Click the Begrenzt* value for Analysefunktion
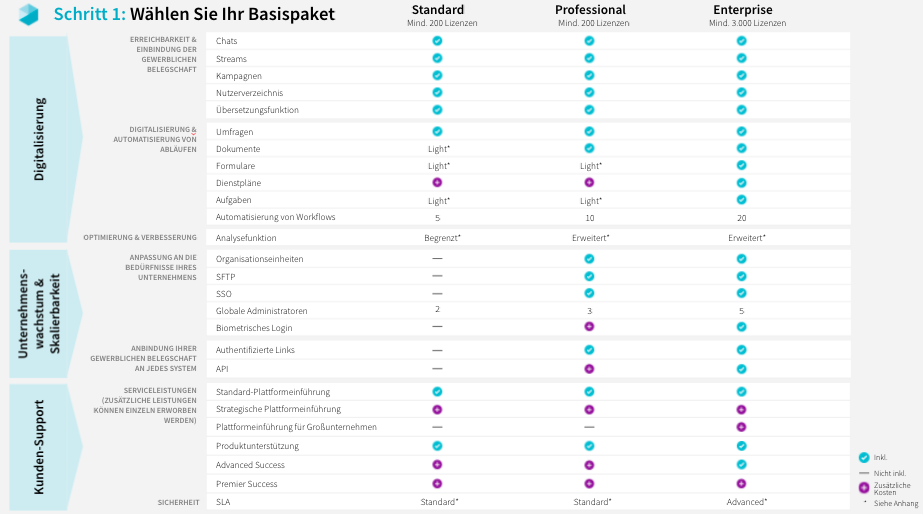The height and width of the screenshot is (514, 923). tap(442, 238)
